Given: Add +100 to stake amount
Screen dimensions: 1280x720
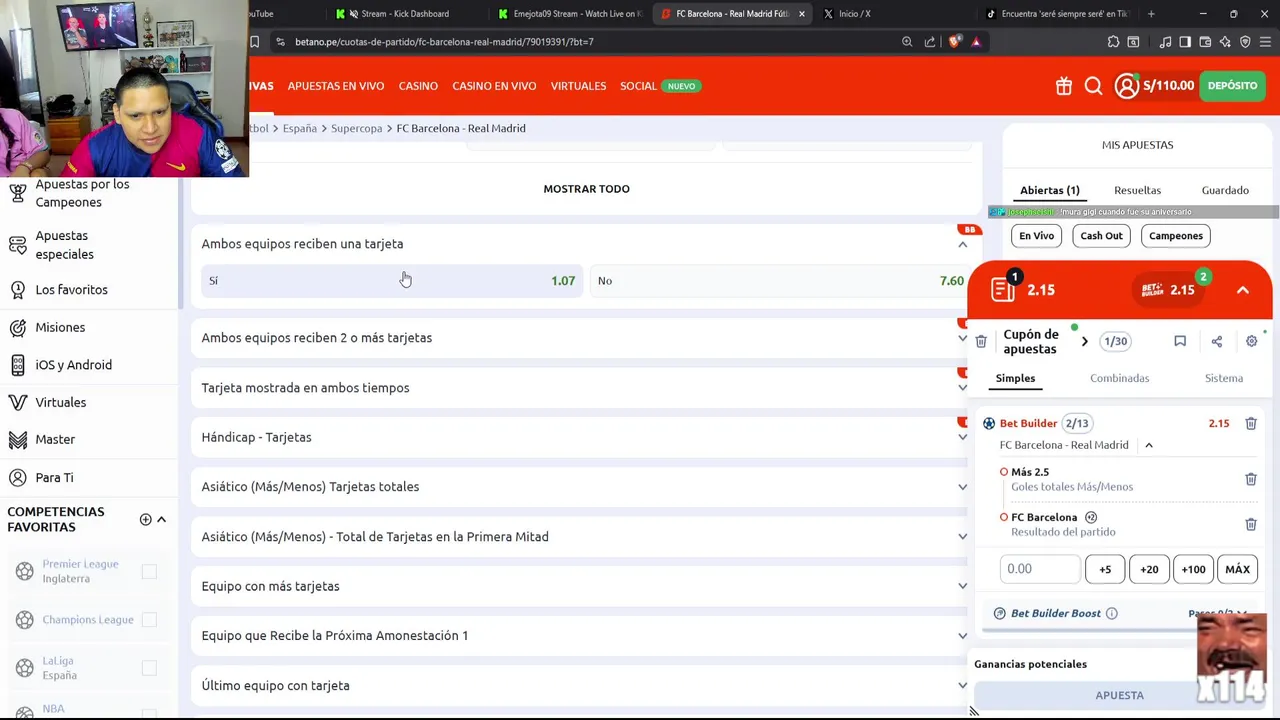Looking at the screenshot, I should click(1193, 569).
